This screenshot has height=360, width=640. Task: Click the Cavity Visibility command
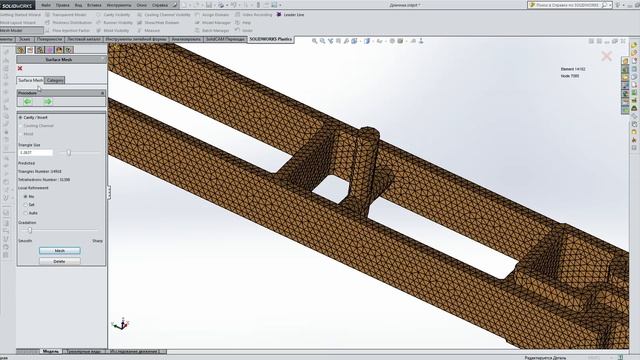point(113,14)
